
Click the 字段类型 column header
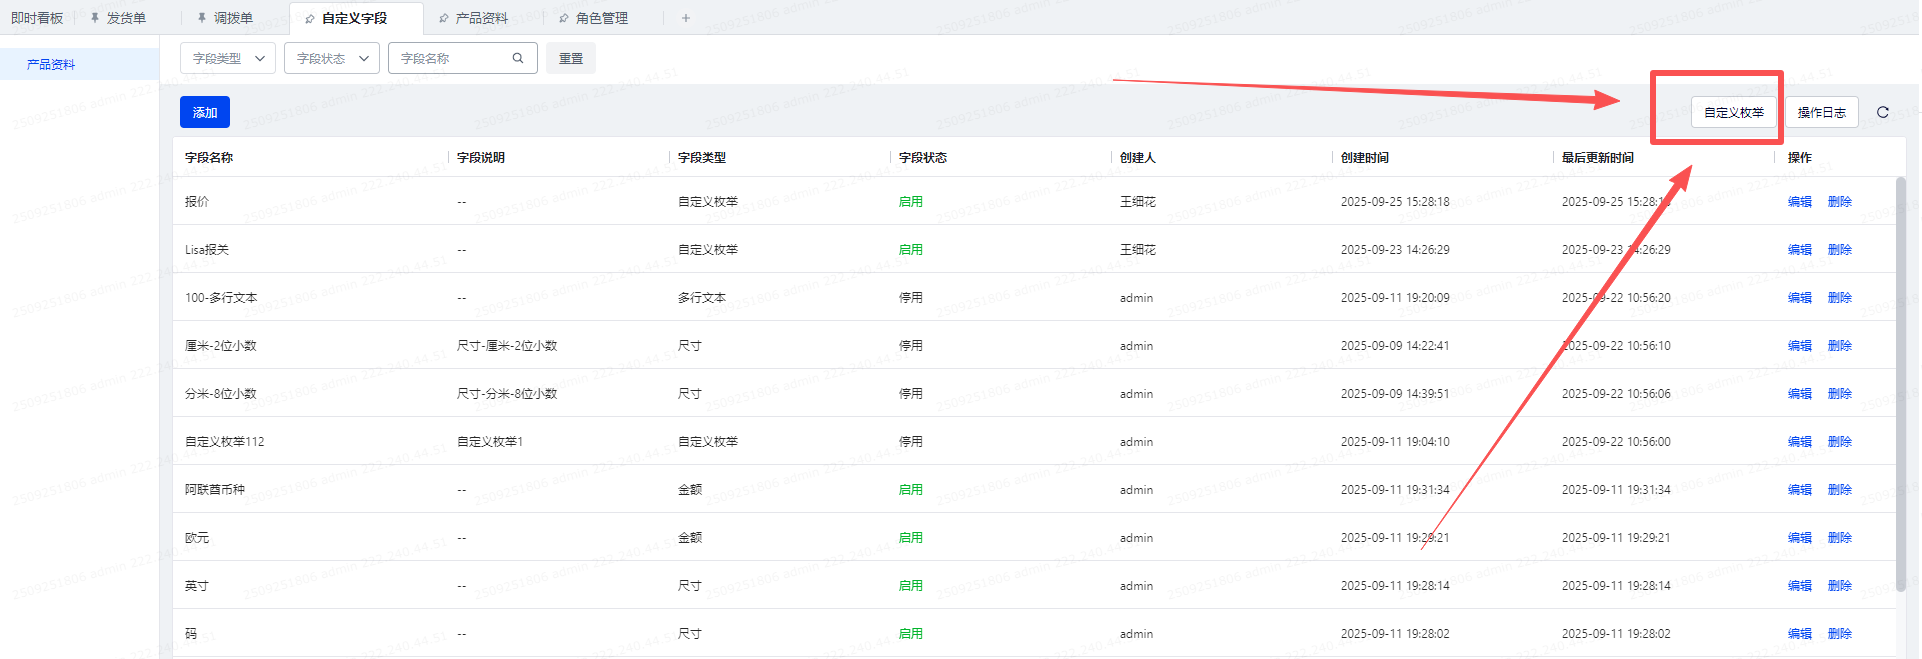[702, 157]
